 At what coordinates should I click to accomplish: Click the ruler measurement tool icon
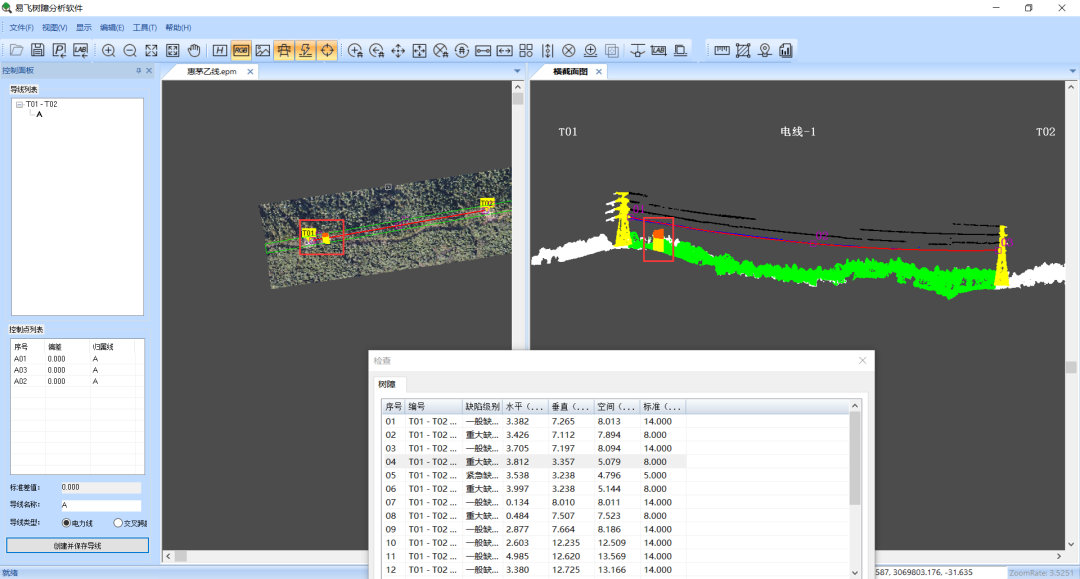pyautogui.click(x=720, y=50)
